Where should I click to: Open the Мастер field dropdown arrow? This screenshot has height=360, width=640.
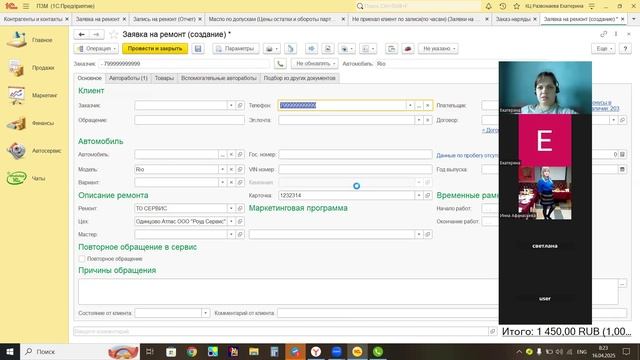pos(231,234)
